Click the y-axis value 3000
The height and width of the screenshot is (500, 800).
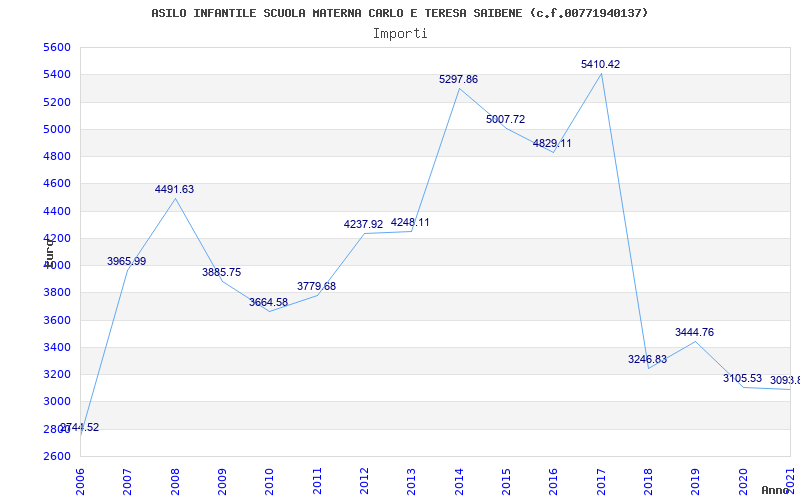point(57,402)
